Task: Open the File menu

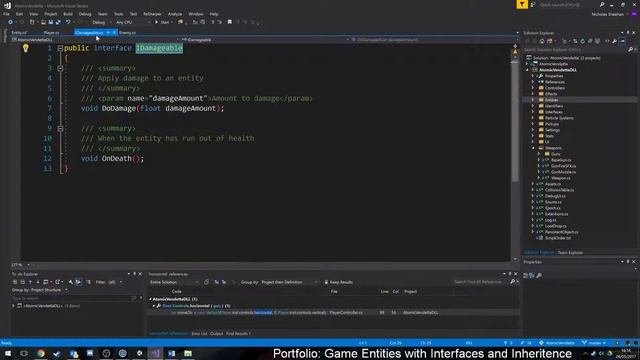Action: click(x=6, y=14)
